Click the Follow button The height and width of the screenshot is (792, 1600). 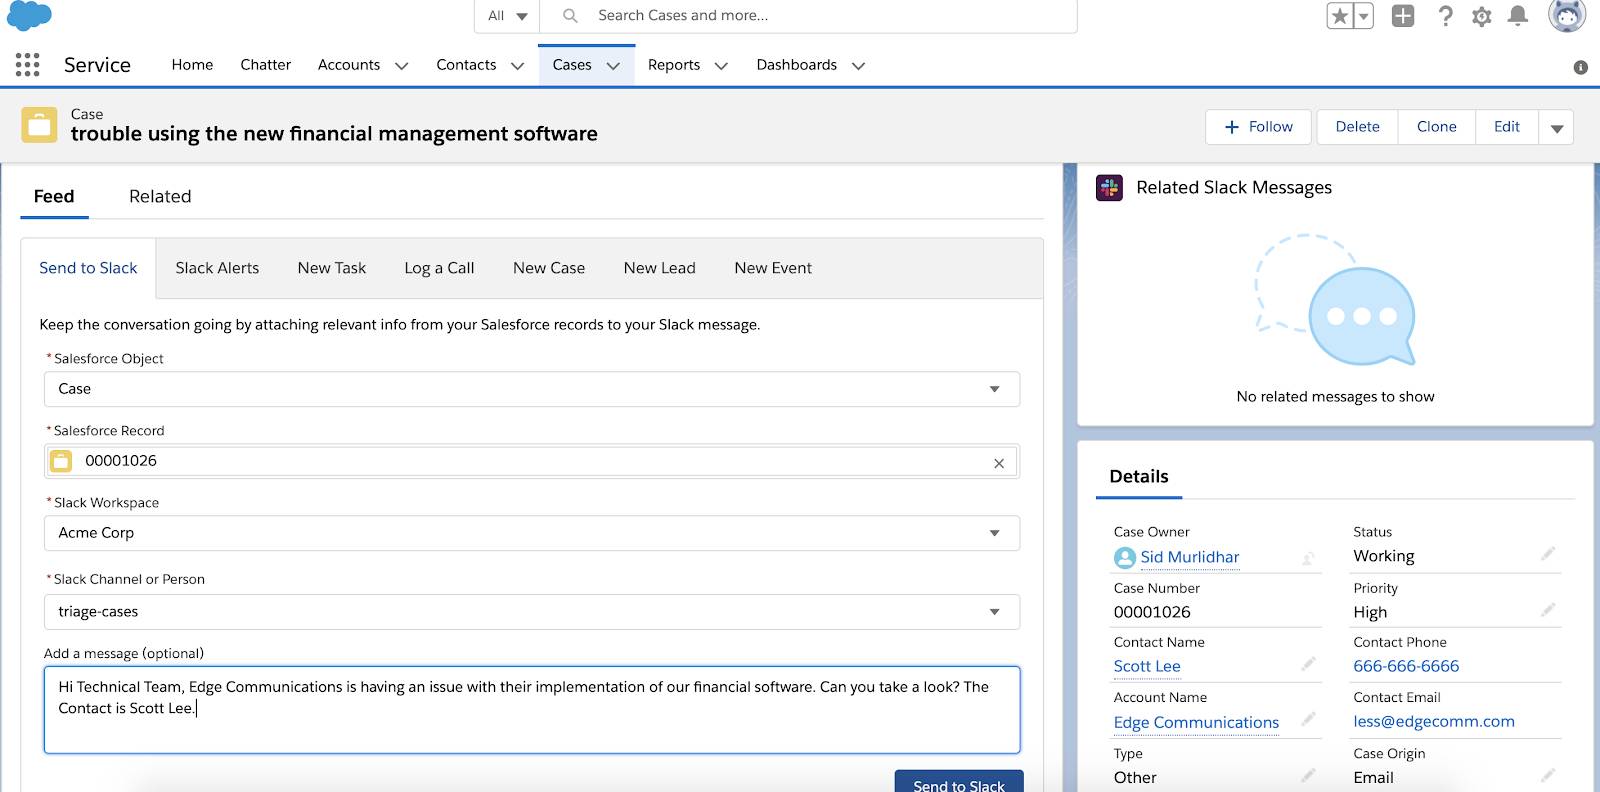(x=1258, y=127)
